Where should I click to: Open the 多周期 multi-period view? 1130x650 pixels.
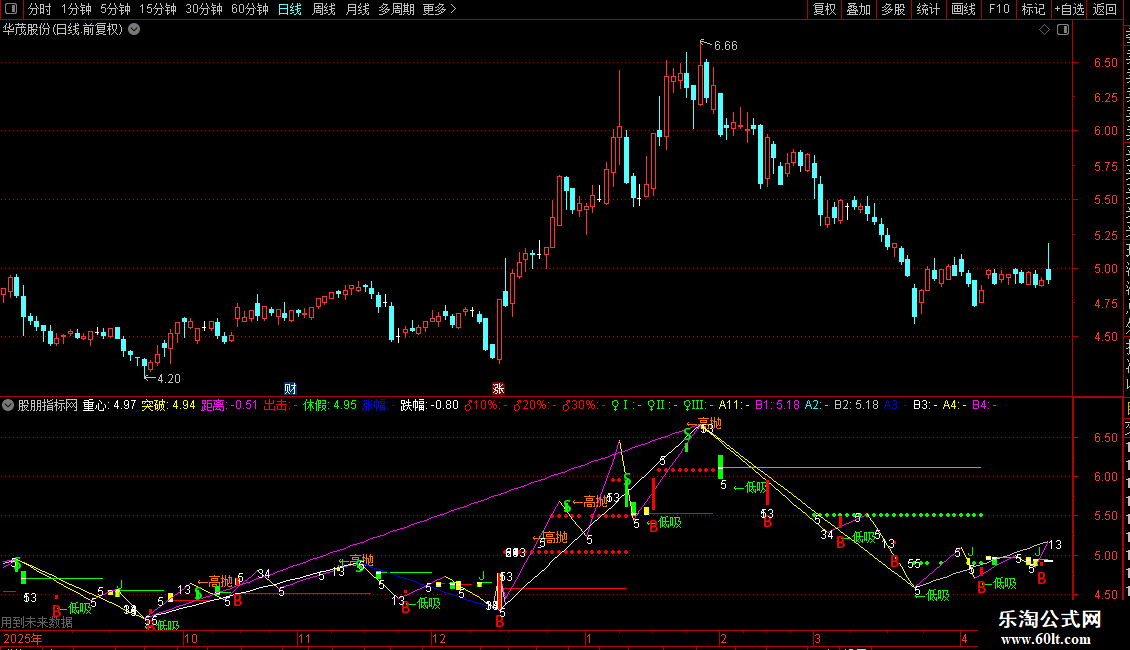[396, 9]
